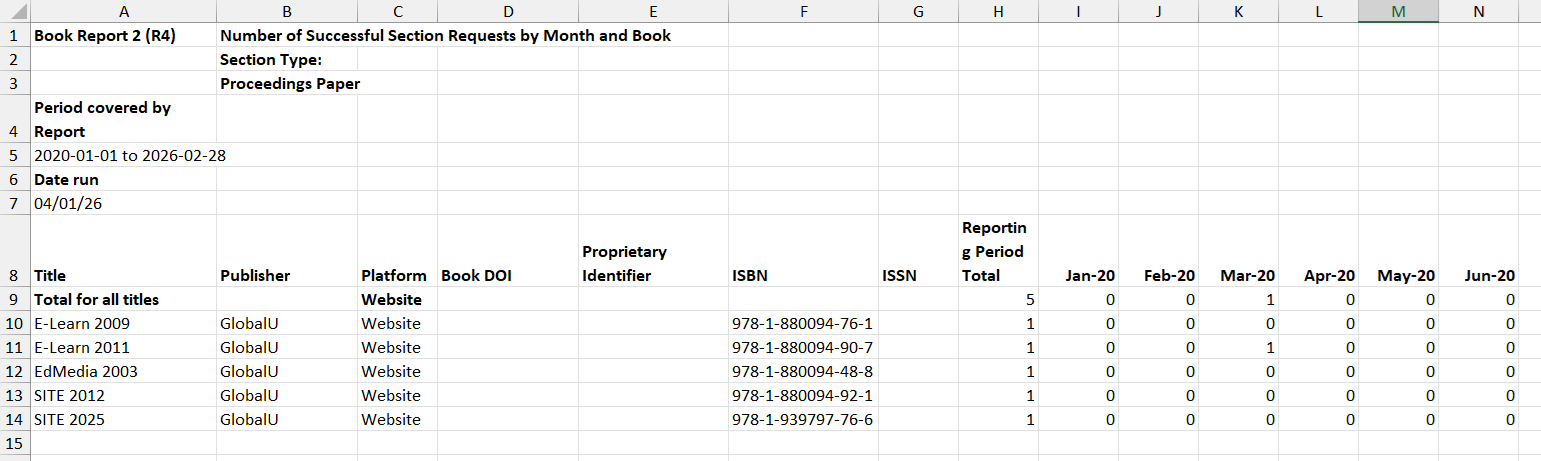Viewport: 1541px width, 461px height.
Task: Click the 'Reporting Period Total' heading cell
Action: (x=998, y=251)
